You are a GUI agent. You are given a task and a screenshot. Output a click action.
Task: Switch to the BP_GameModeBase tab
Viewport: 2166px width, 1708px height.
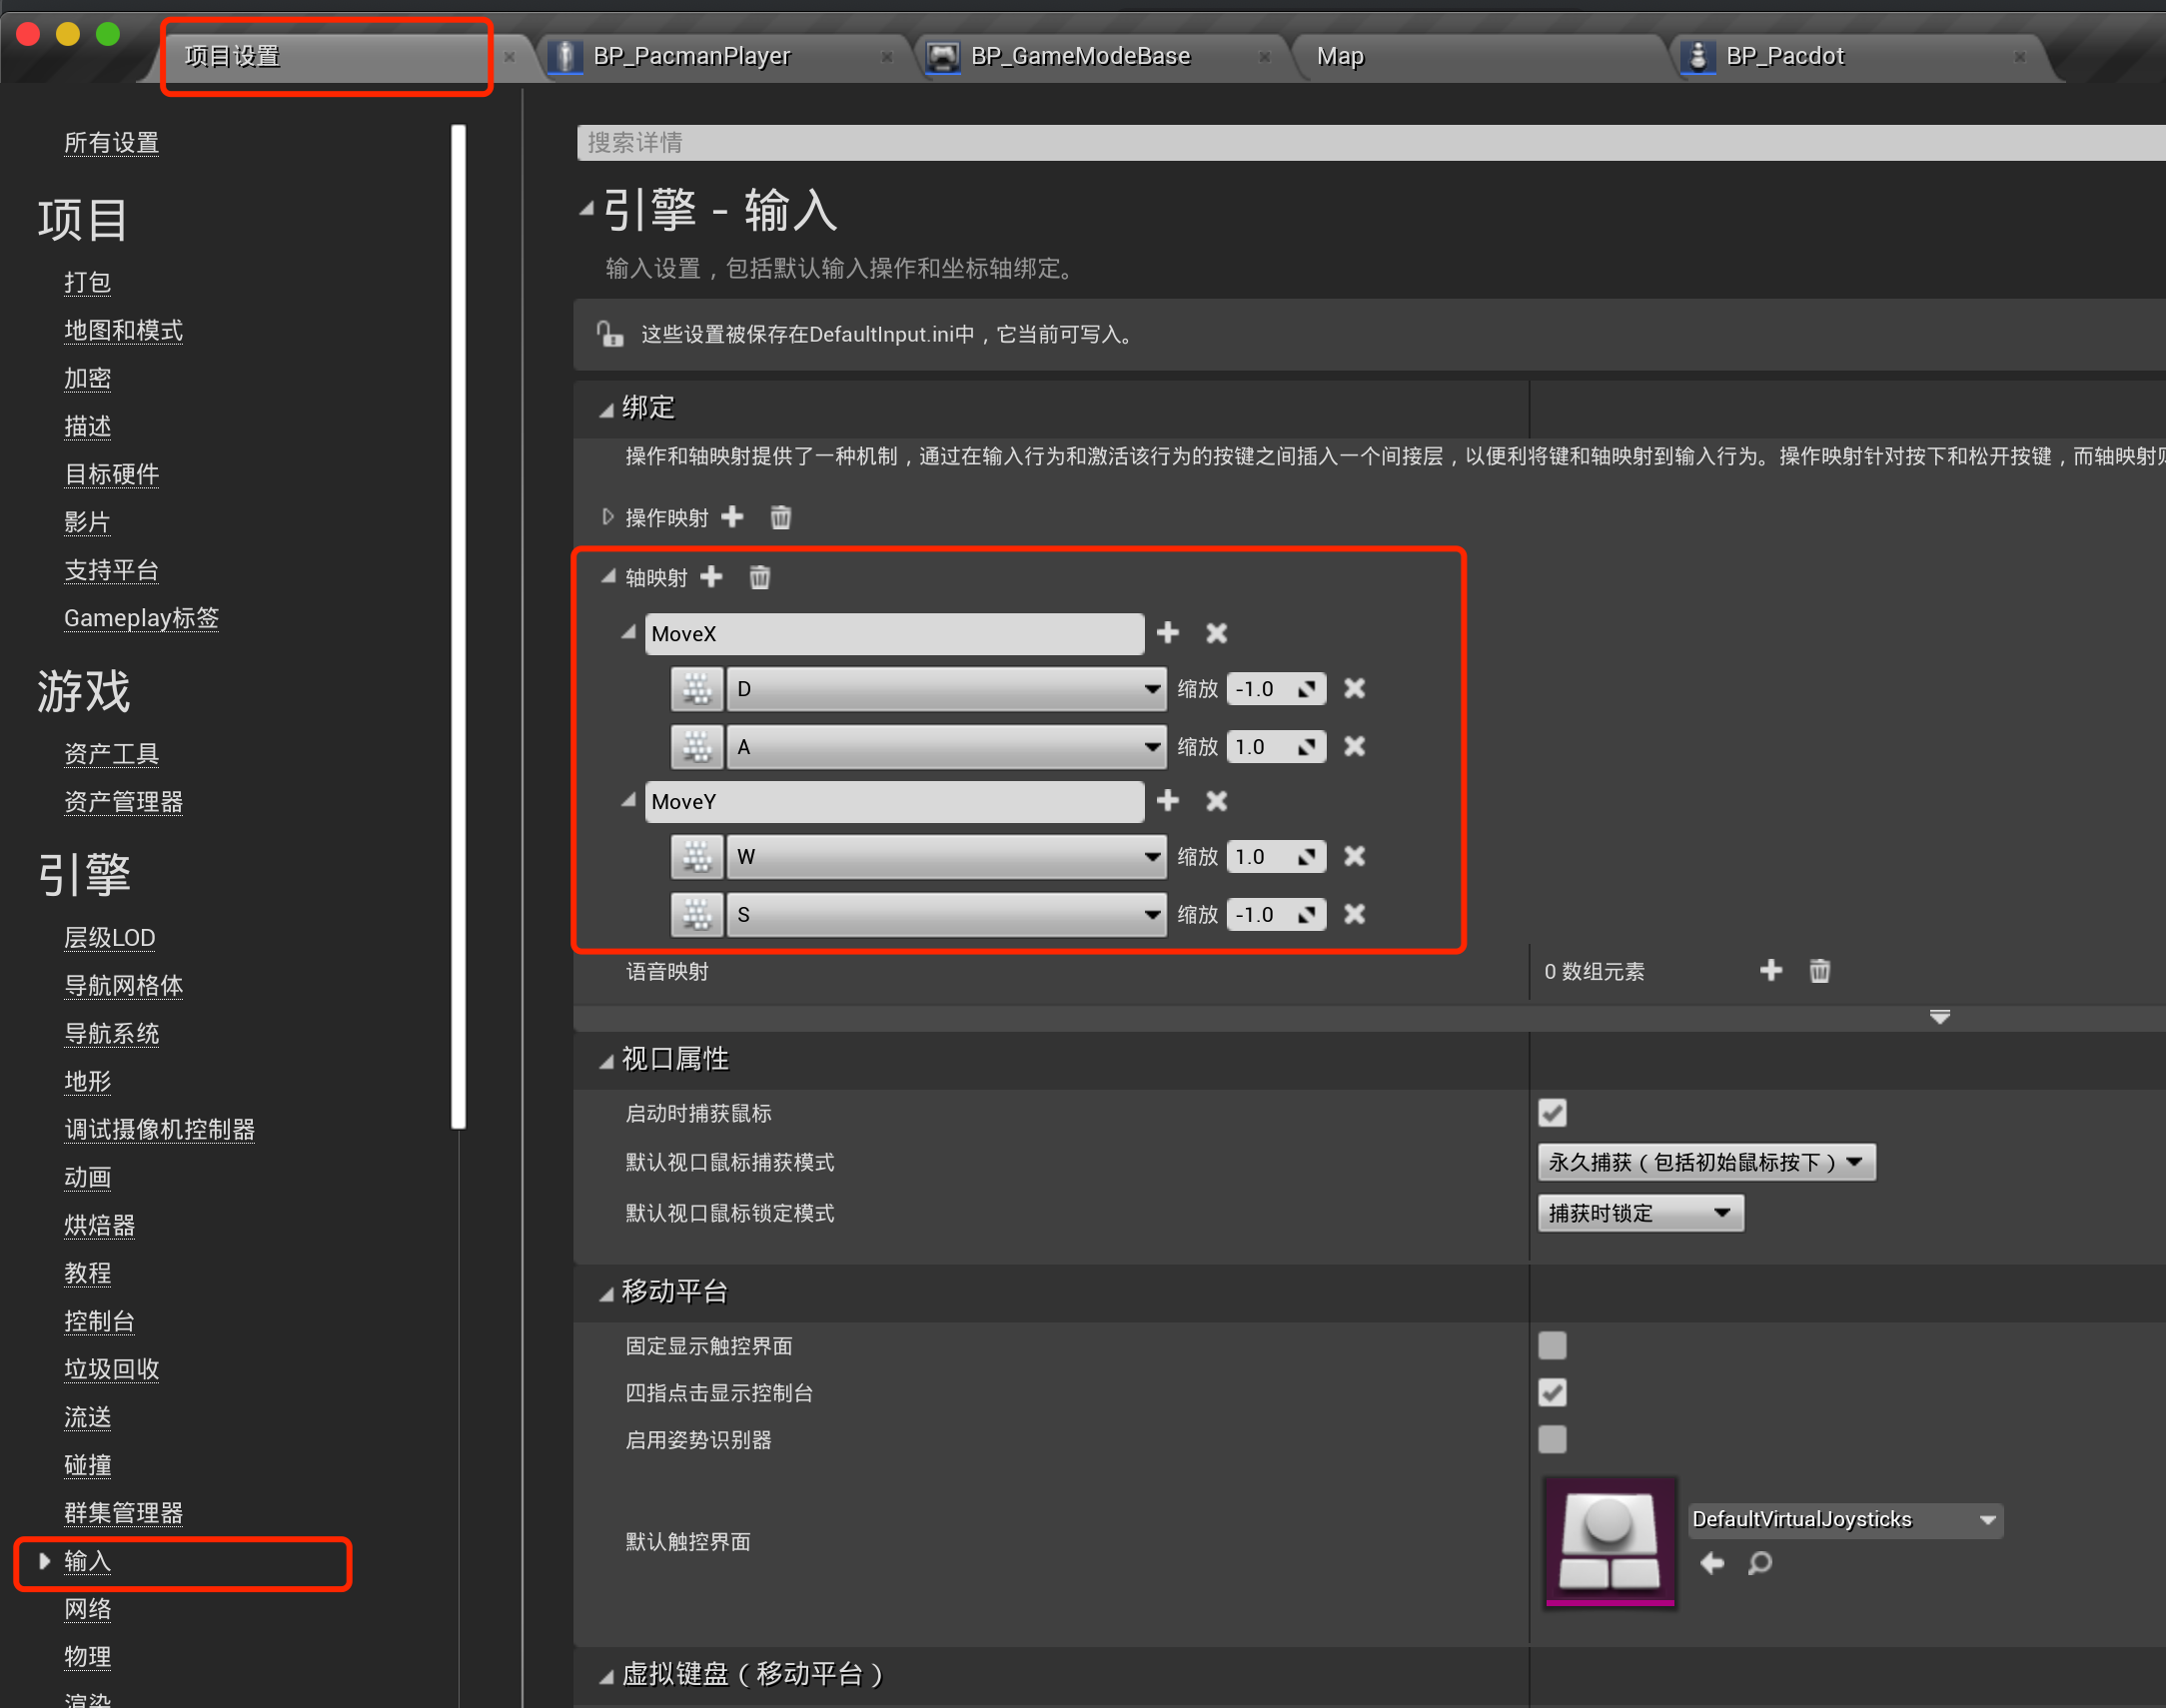(1080, 56)
